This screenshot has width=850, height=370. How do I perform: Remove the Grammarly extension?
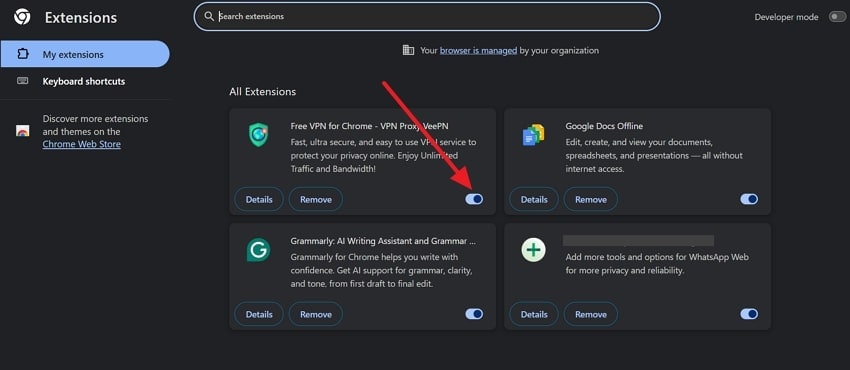315,314
